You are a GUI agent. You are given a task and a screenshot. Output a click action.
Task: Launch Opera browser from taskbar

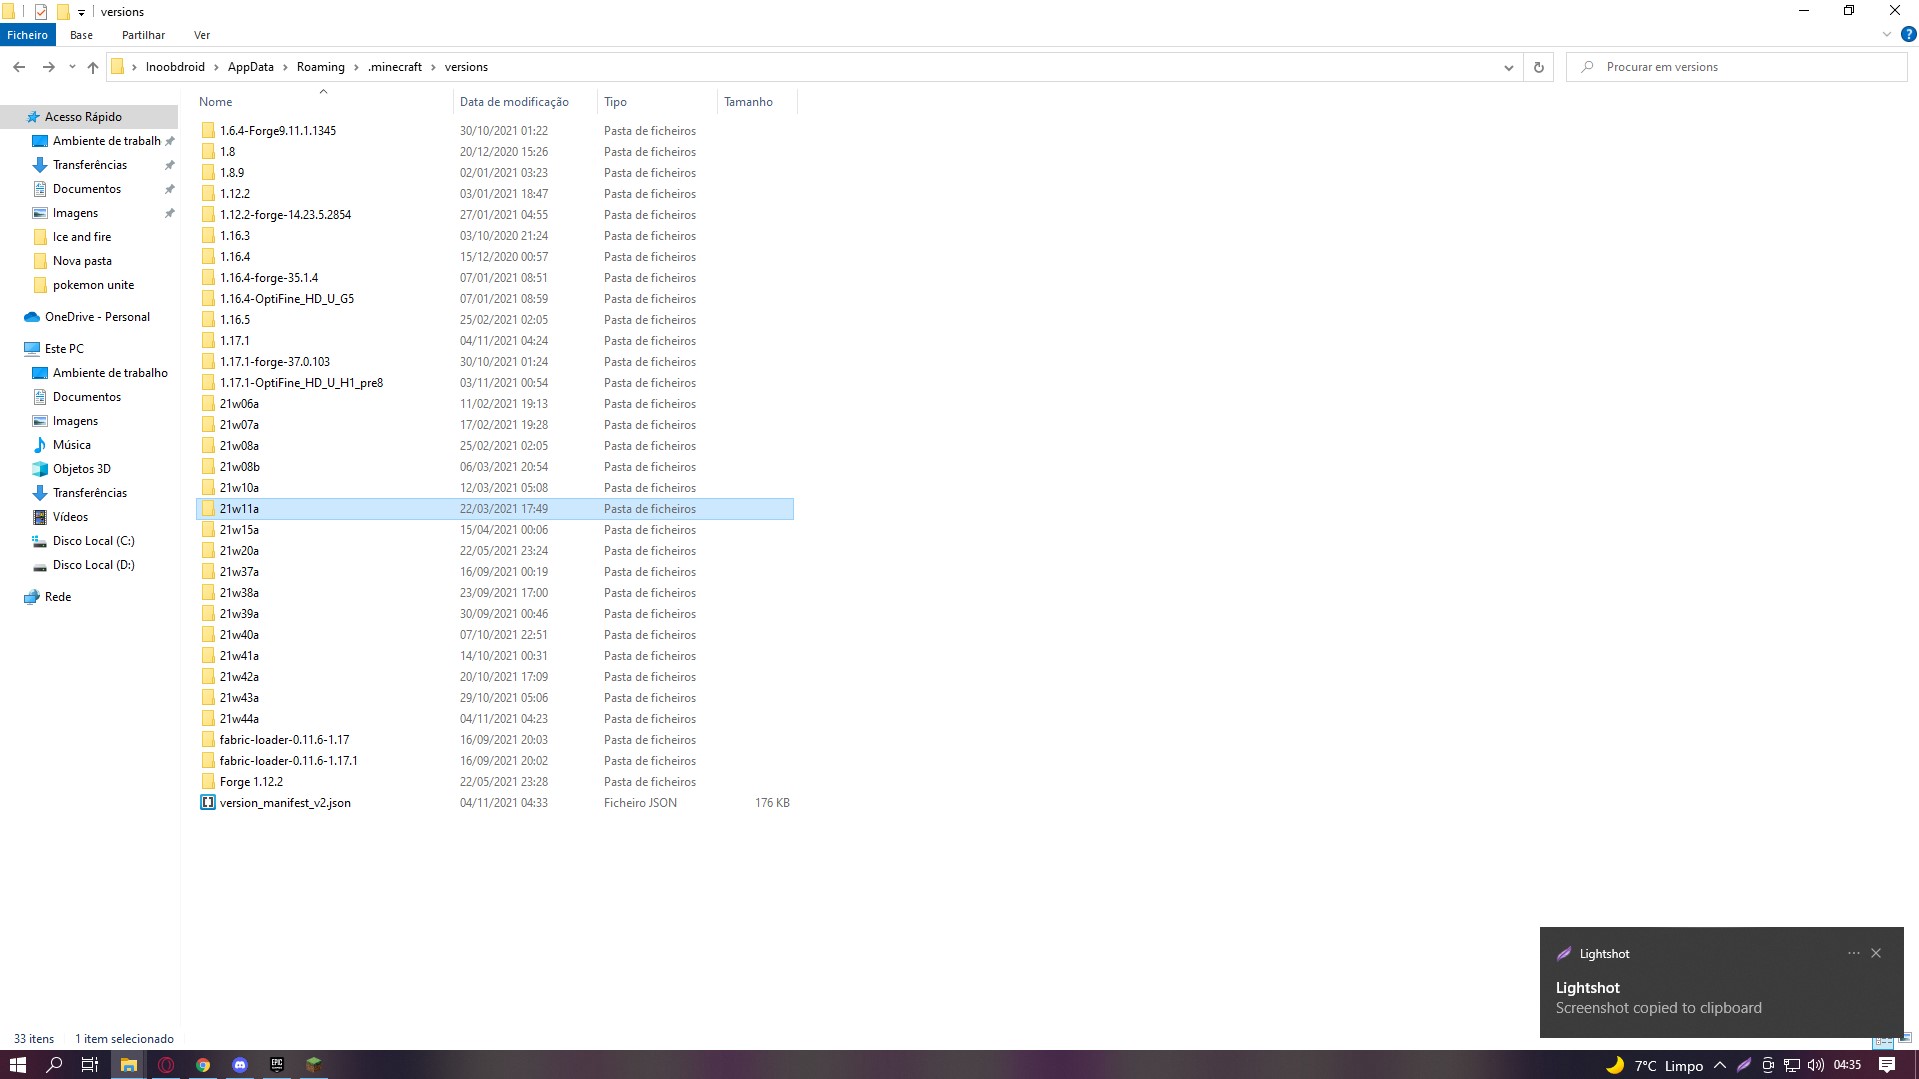point(166,1065)
